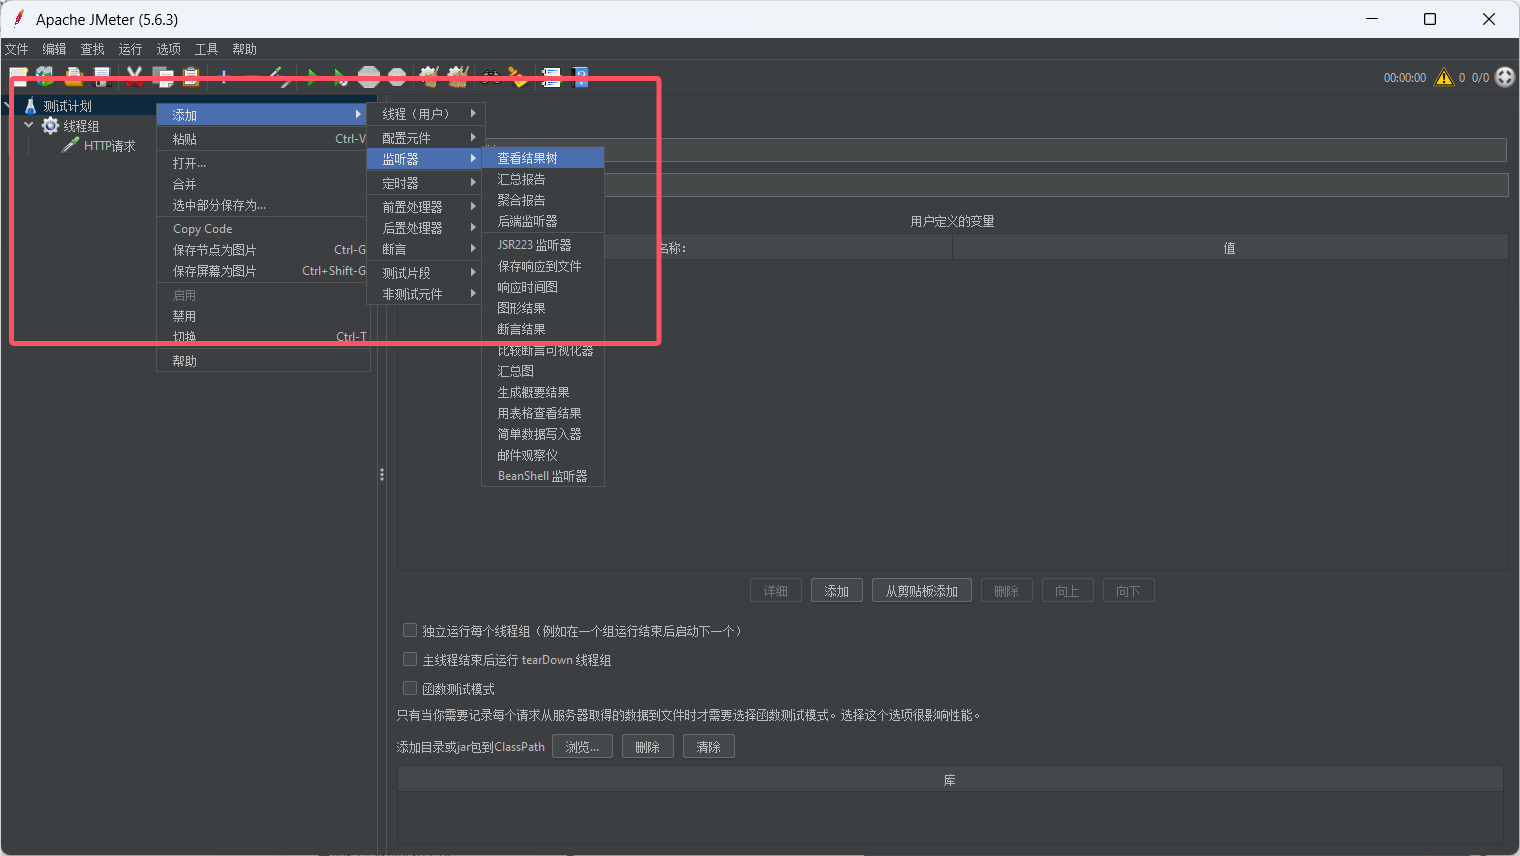Open the 编辑 menu
Screen dimensions: 1520x856
pyautogui.click(x=54, y=49)
